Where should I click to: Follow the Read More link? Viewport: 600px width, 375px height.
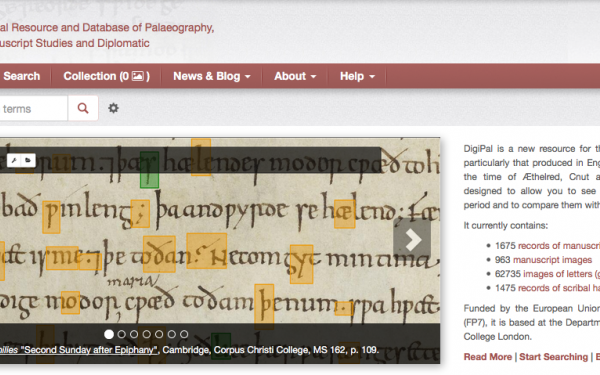point(488,357)
